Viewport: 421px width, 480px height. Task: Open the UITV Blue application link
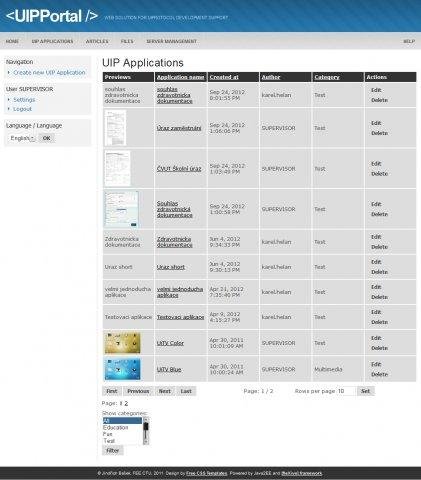[169, 369]
